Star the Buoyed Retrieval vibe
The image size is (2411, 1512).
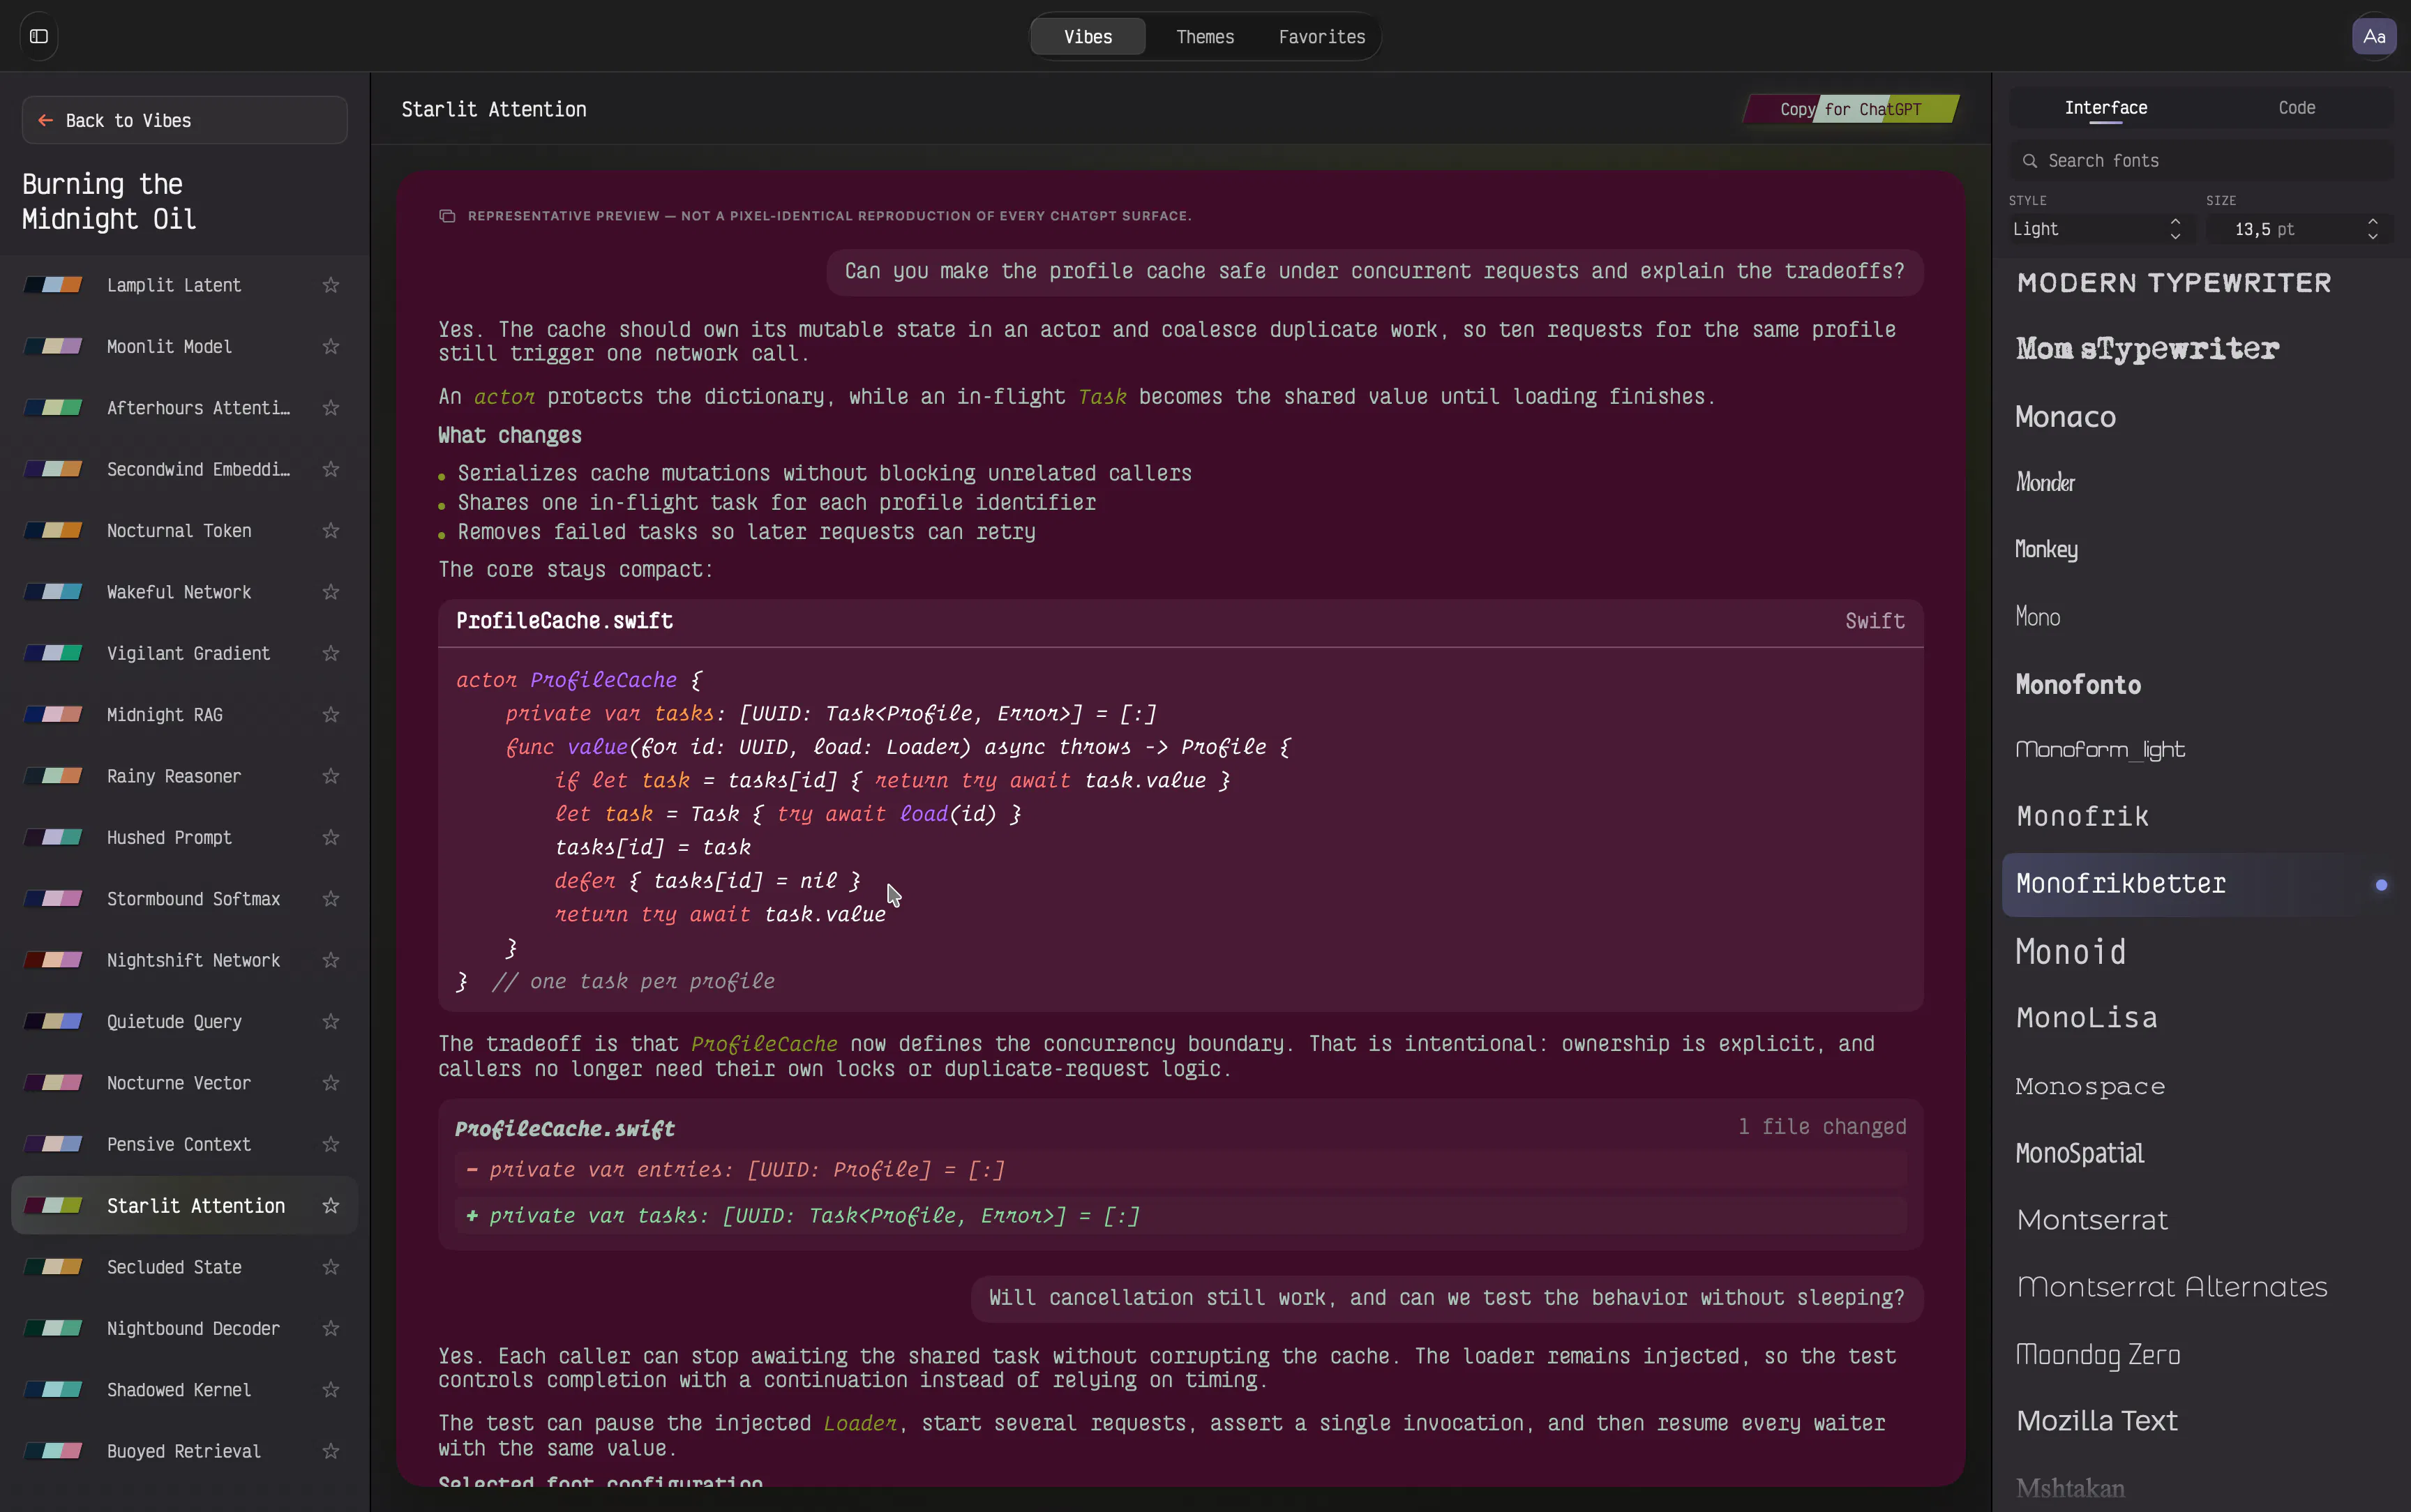331,1450
